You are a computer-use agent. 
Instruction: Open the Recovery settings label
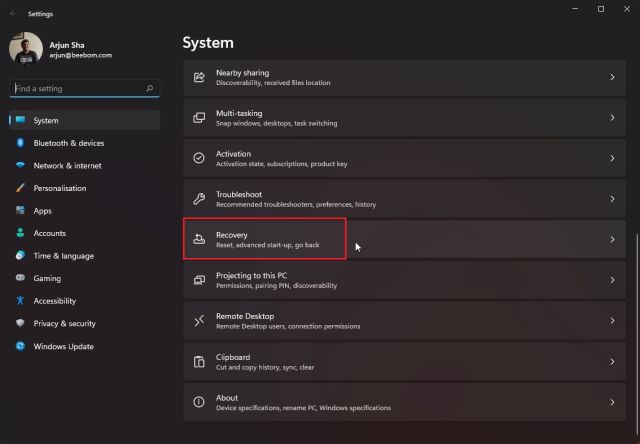click(231, 235)
